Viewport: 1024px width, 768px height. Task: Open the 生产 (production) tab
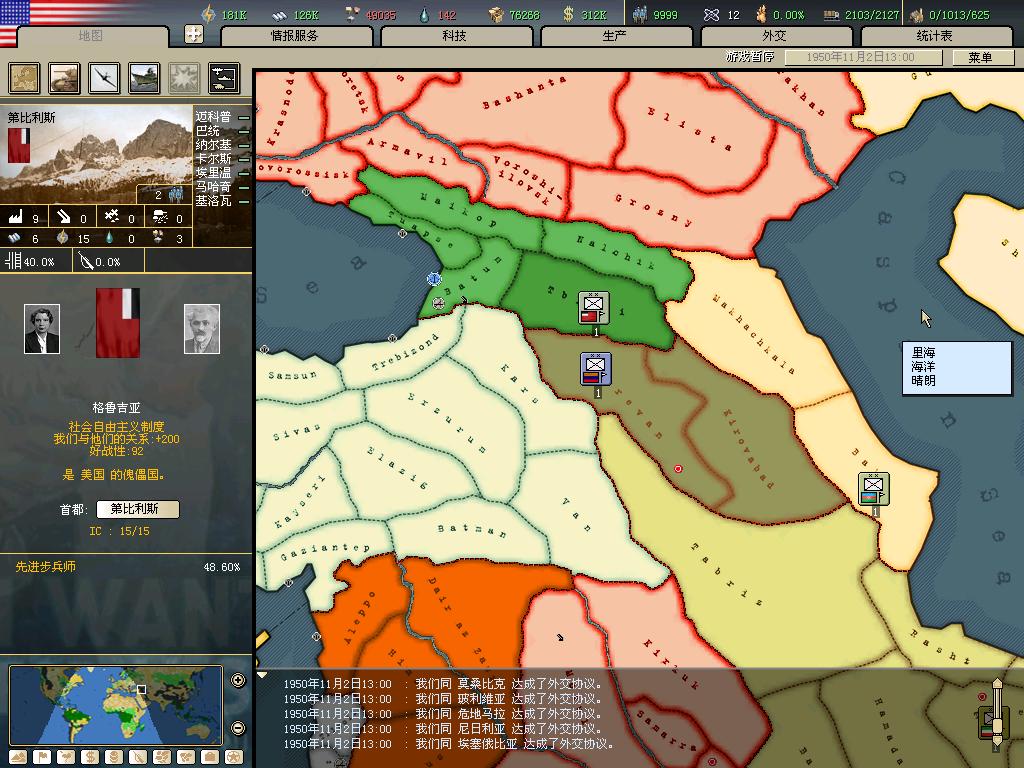[x=615, y=36]
